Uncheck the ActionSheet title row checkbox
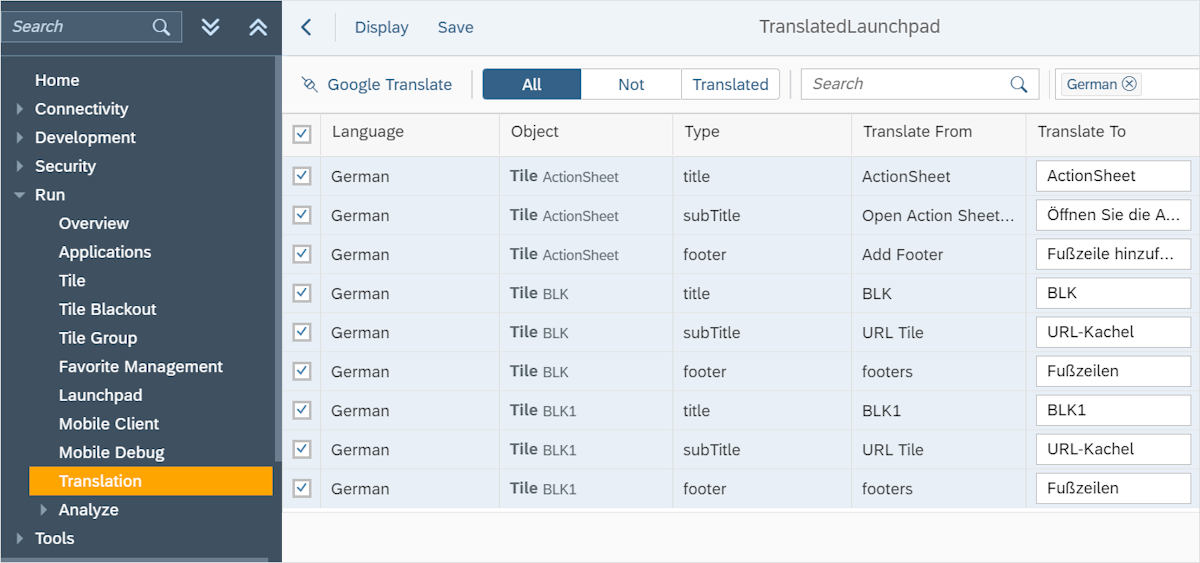The height and width of the screenshot is (563, 1200). (x=302, y=176)
